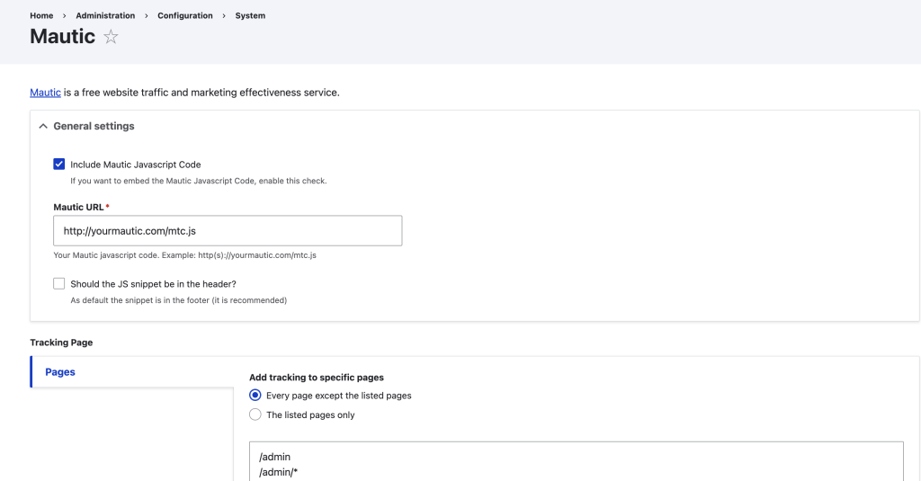Open Configuration breadcrumb link
Screen dimensions: 921x481
pyautogui.click(x=185, y=16)
